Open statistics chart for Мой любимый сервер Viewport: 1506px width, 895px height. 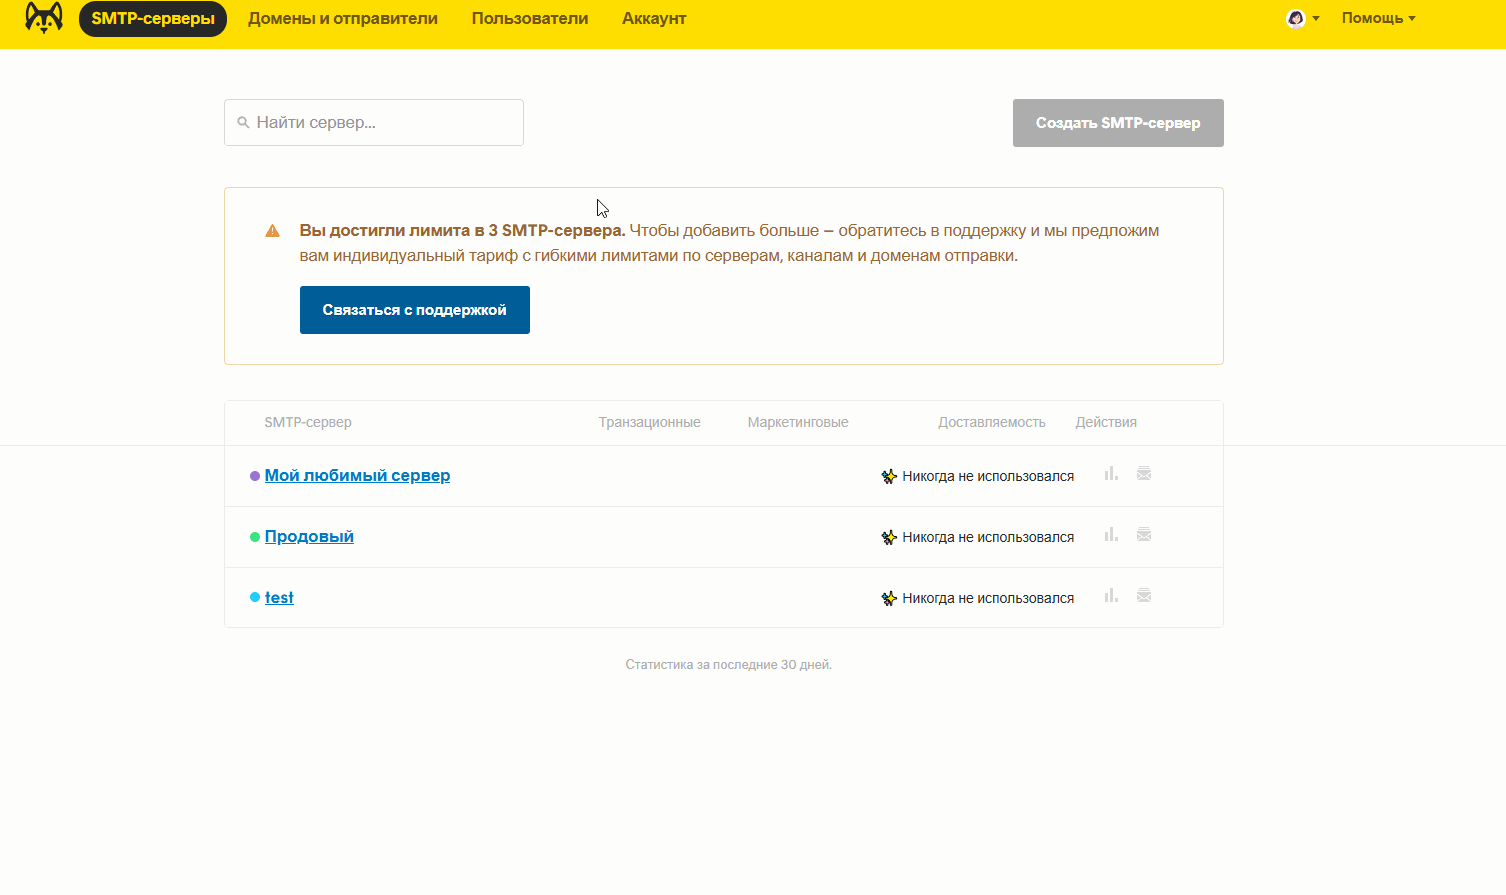click(1110, 474)
